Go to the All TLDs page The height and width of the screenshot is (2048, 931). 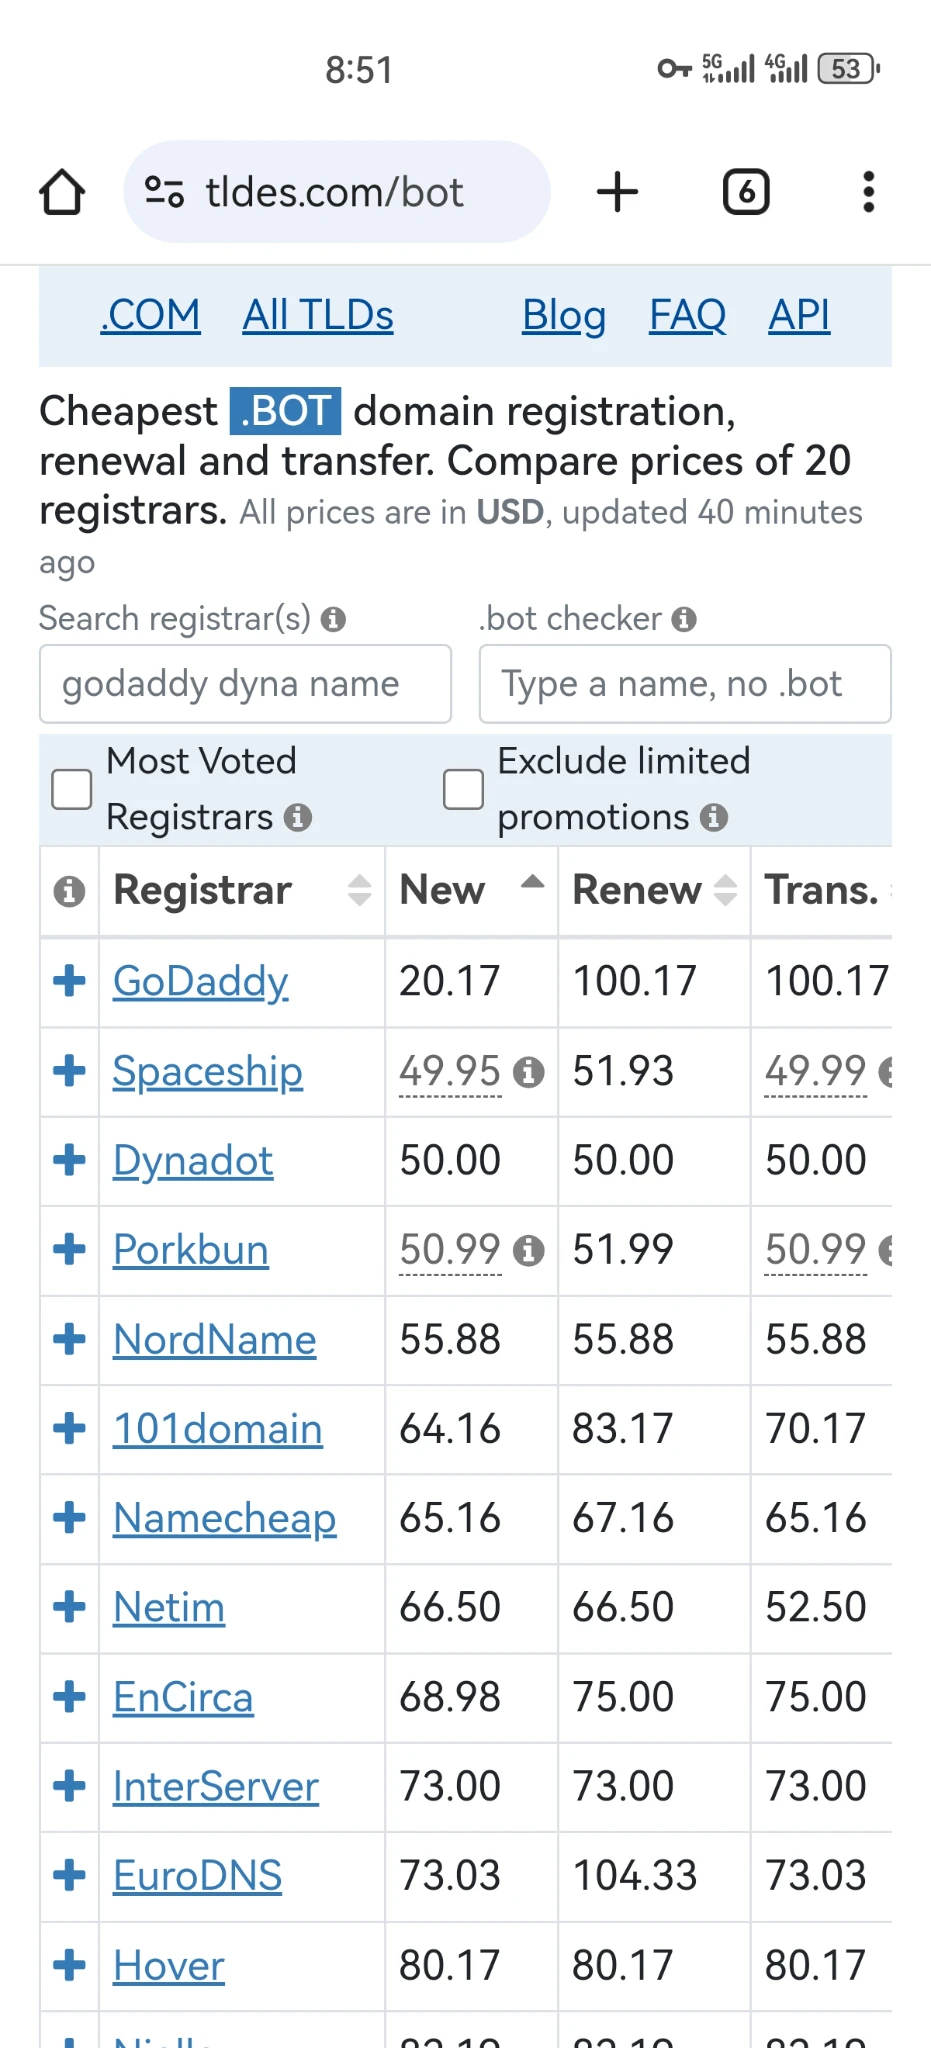tap(318, 316)
